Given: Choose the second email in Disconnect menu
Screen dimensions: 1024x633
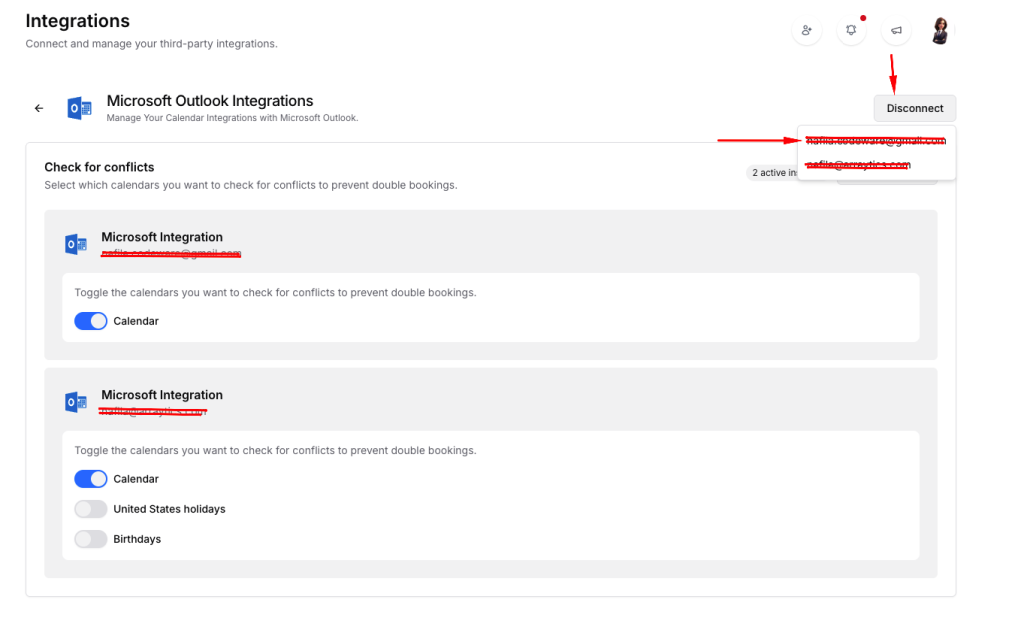Looking at the screenshot, I should [x=858, y=165].
